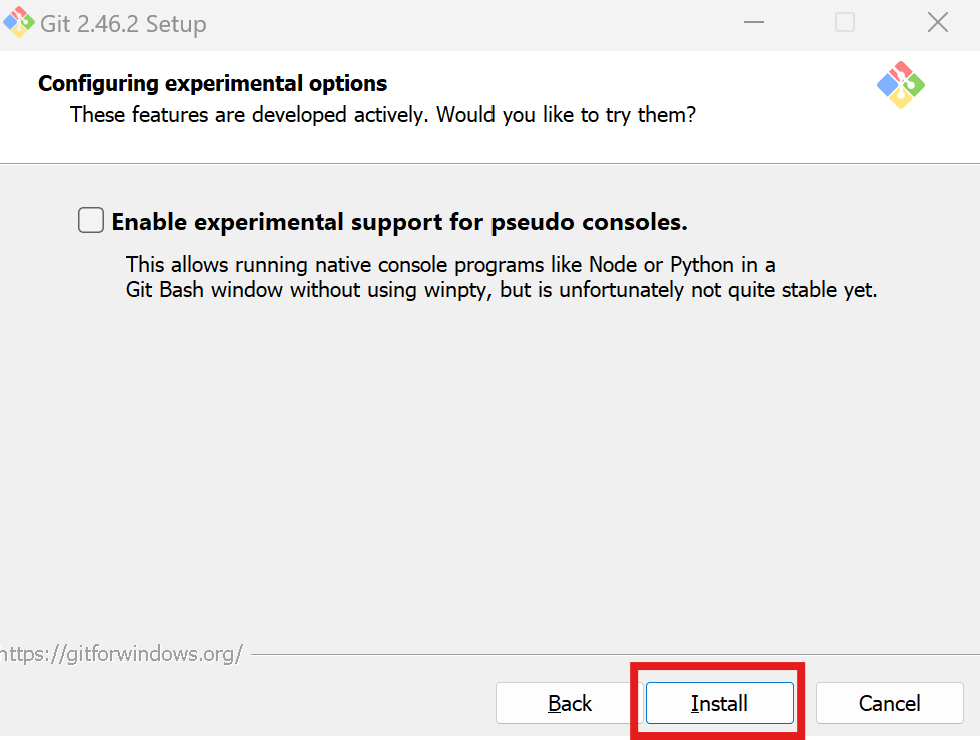Minimize the Git Setup window

[754, 22]
